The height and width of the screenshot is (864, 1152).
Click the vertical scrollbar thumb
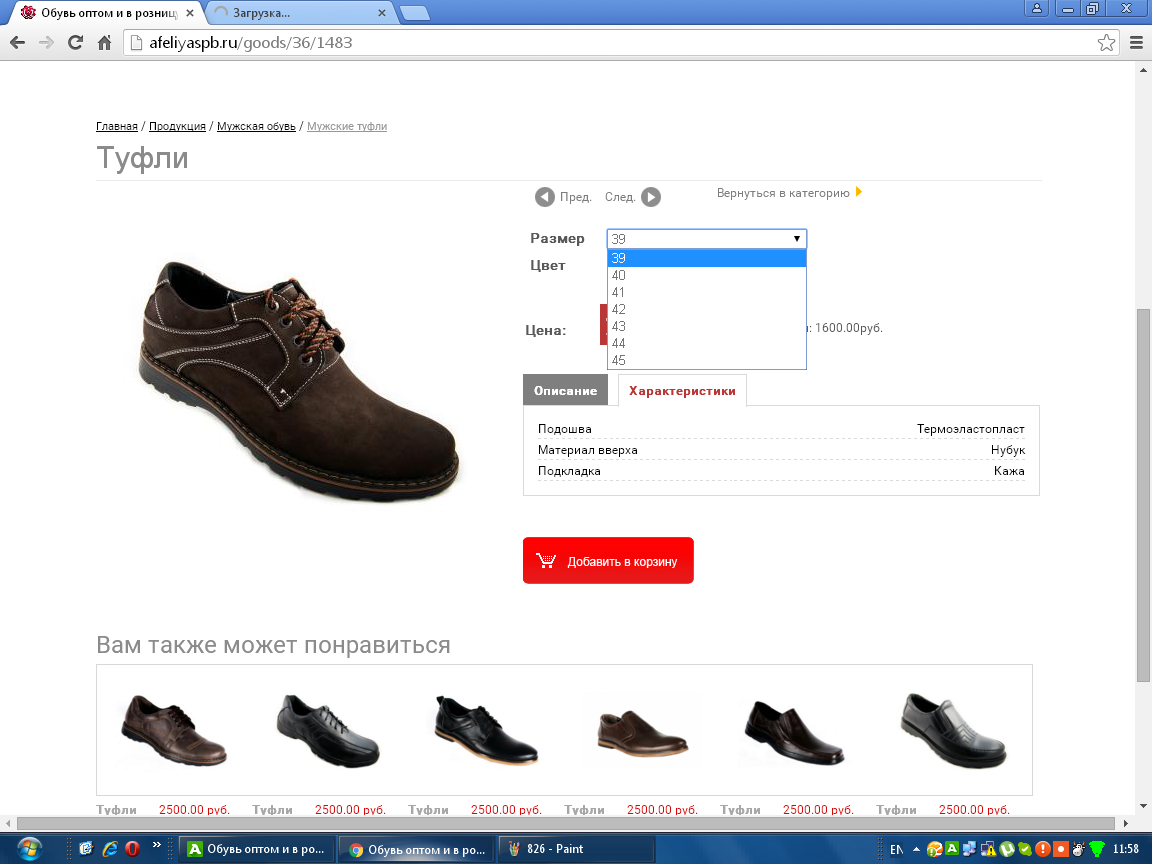(1143, 496)
